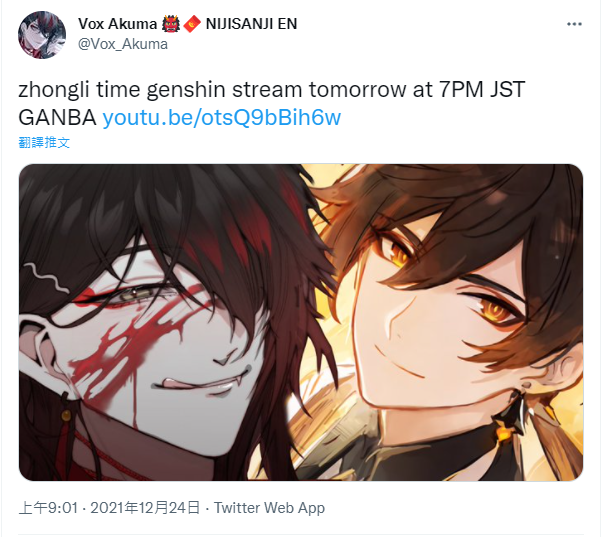Click the @Vox_Akuma handle

pos(123,44)
